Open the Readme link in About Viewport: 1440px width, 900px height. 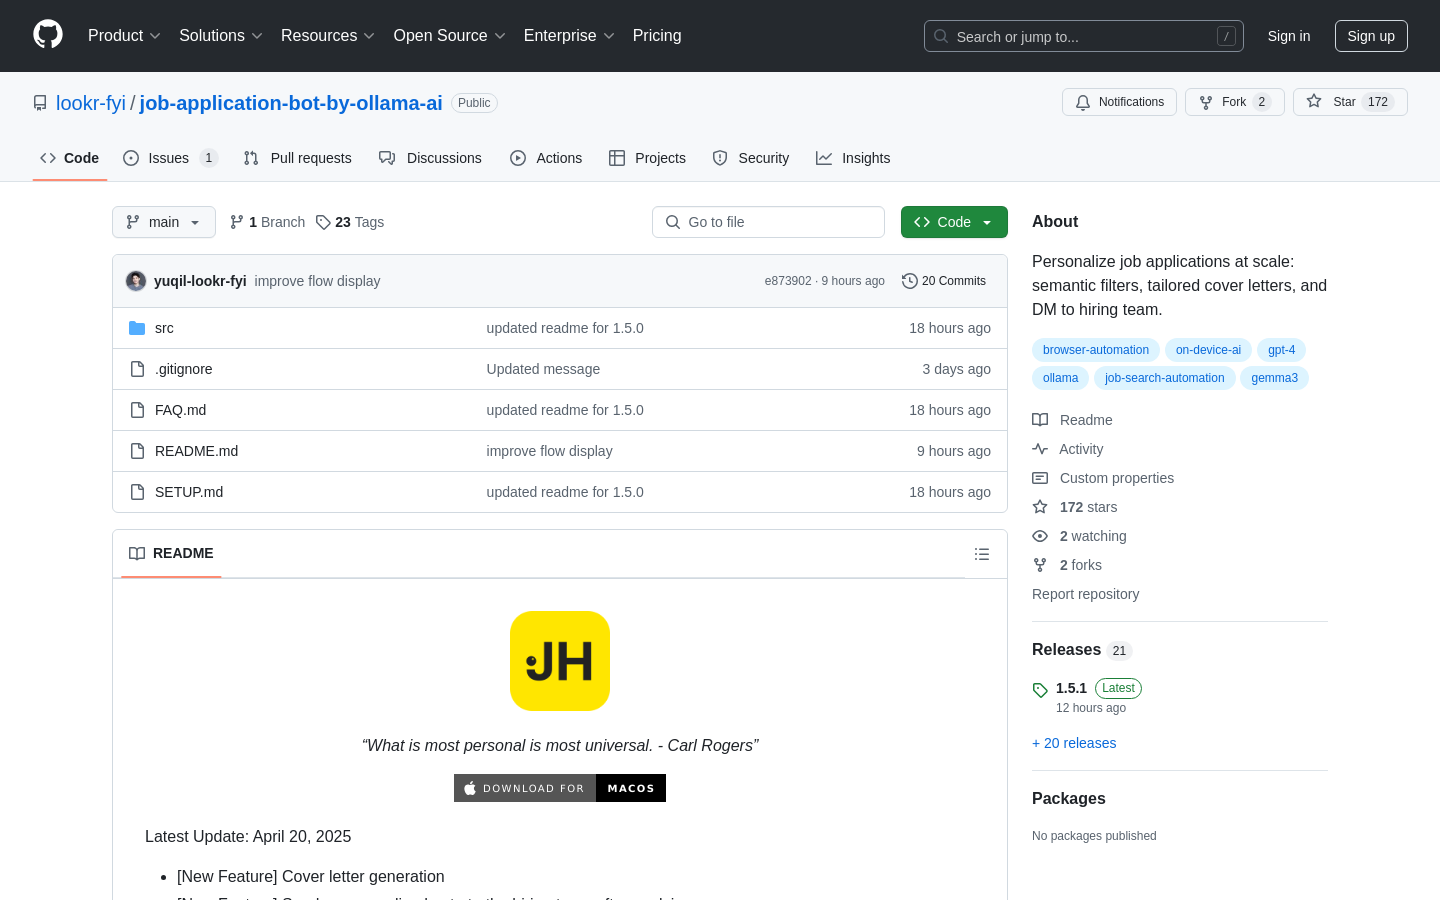[x=1072, y=420]
